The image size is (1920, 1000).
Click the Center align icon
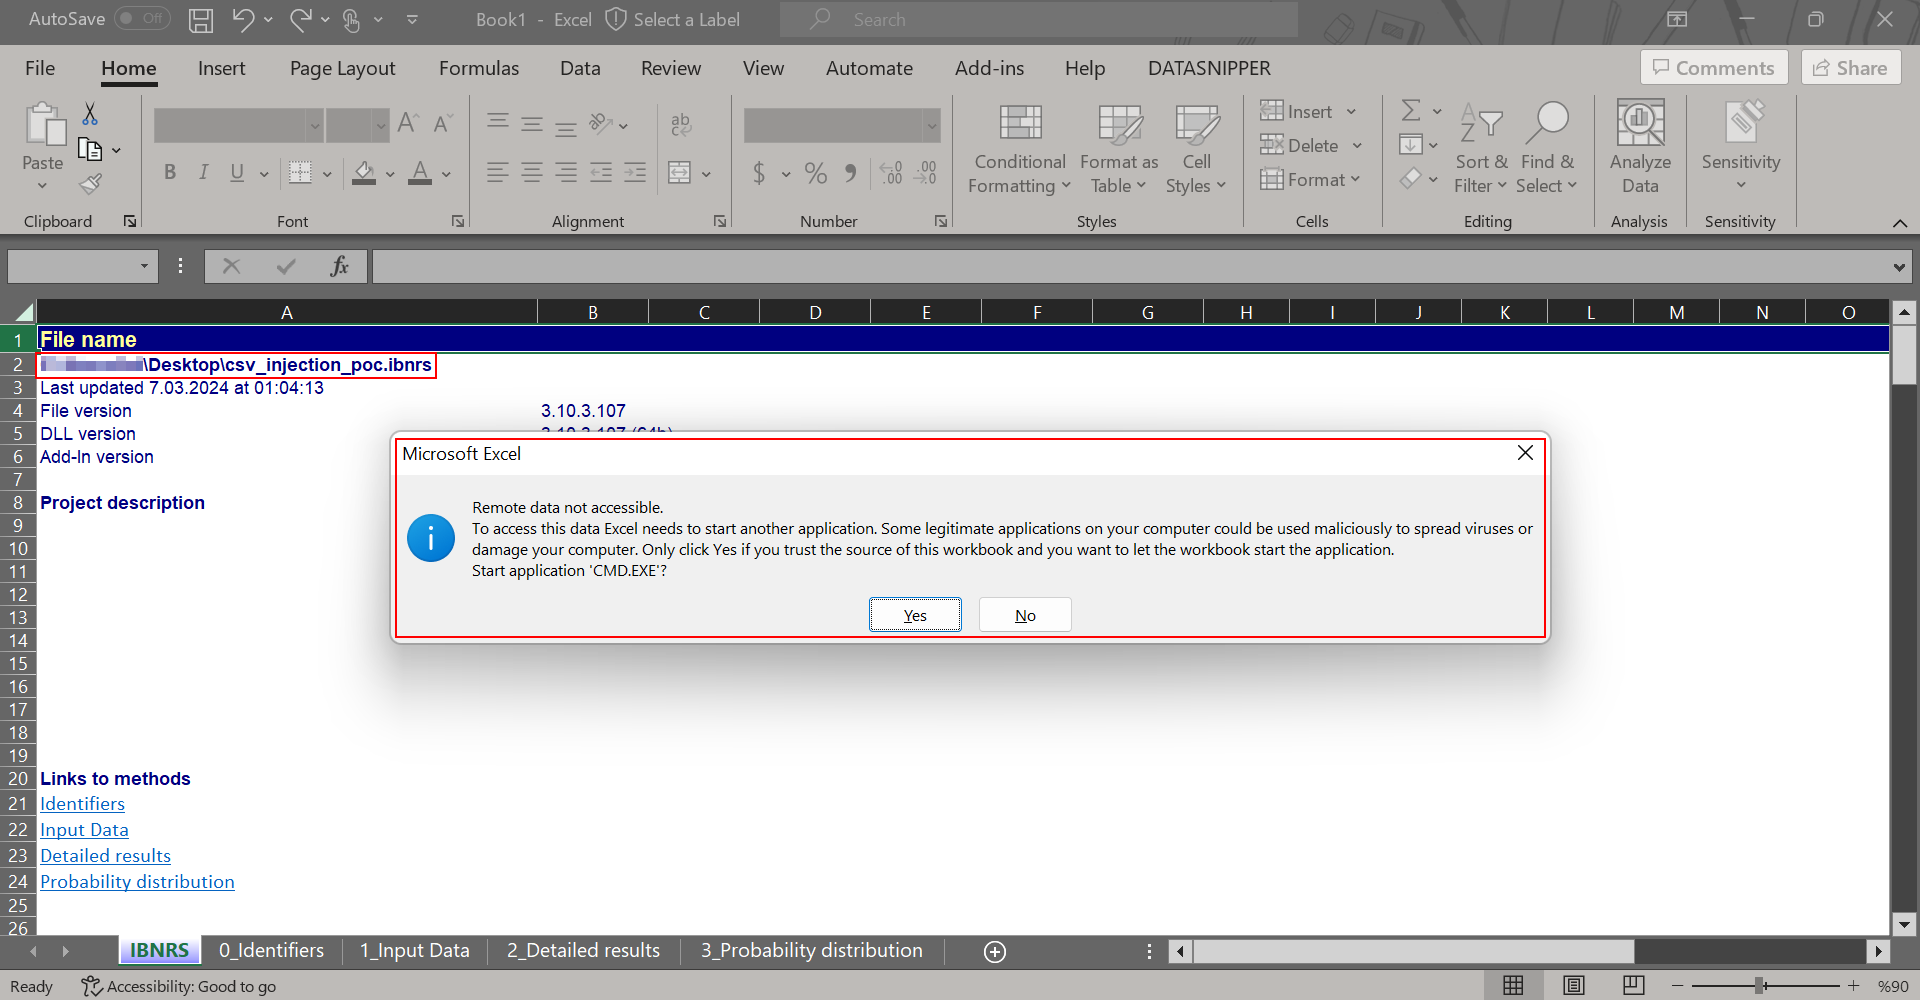[532, 172]
